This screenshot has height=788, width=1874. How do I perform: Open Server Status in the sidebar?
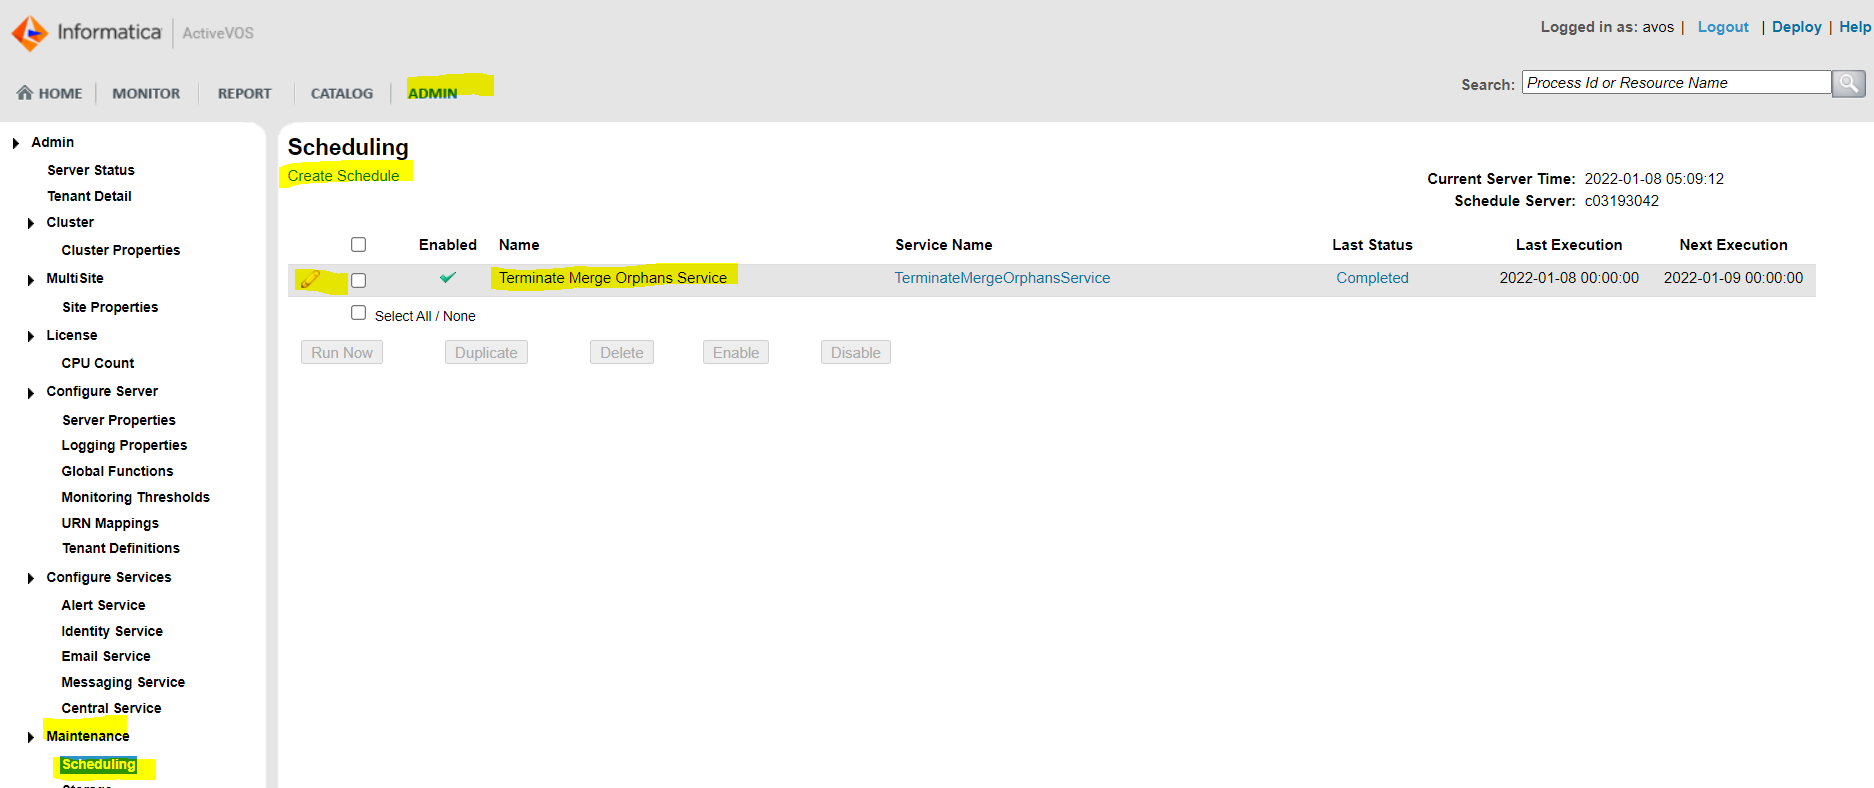(91, 170)
